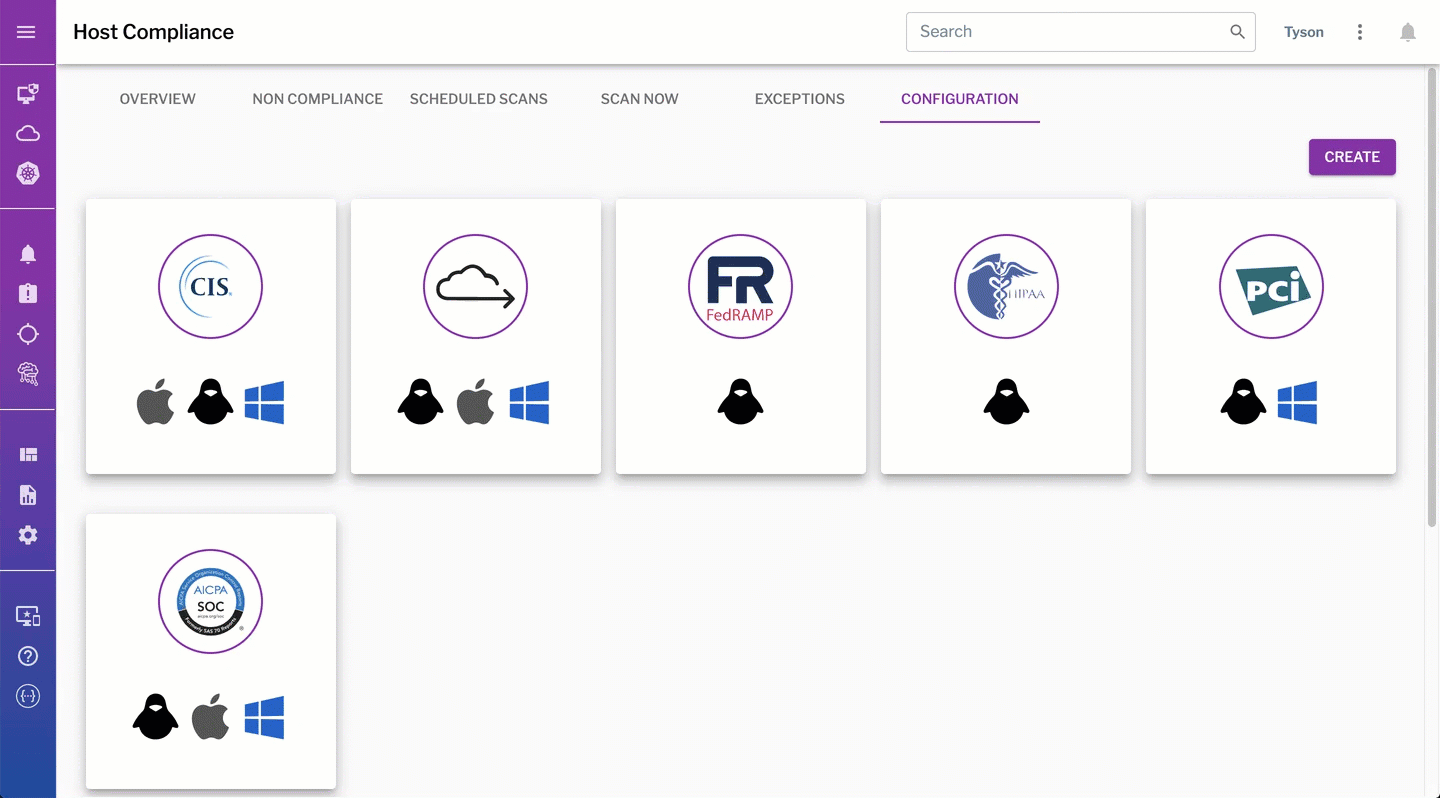Open the sidebar help question icon
The width and height of the screenshot is (1440, 798).
[28, 656]
